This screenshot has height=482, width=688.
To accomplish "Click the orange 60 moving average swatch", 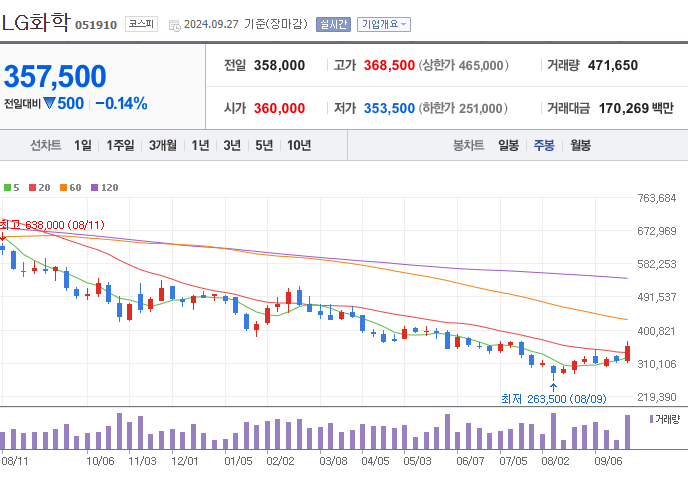I will (64, 188).
